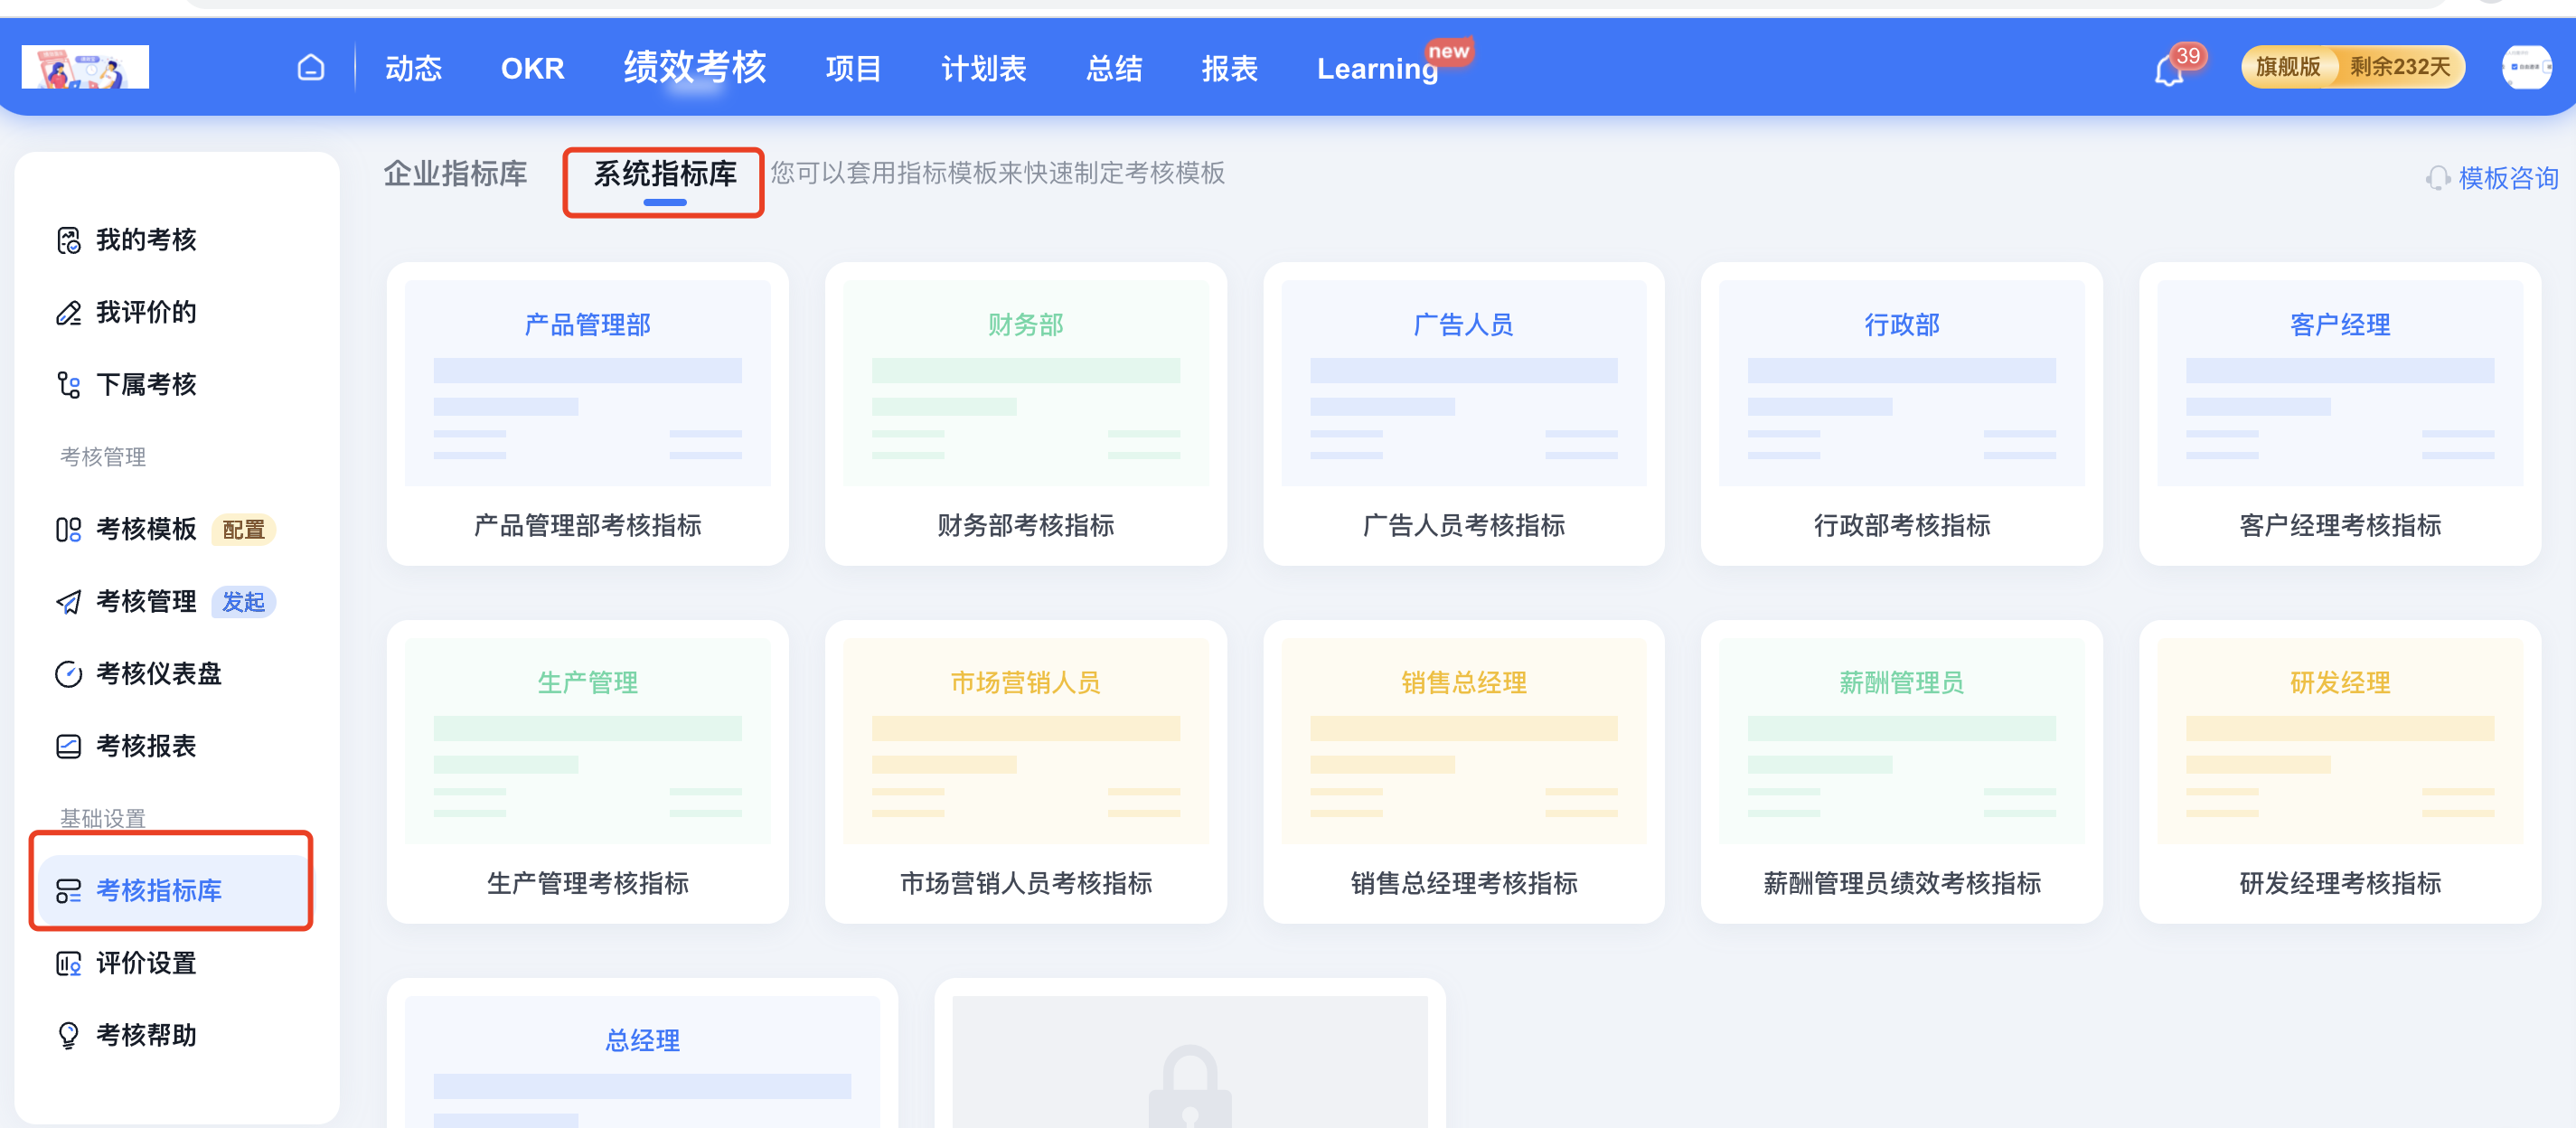Open the 计划表 navigation tab
Screen dimensions: 2576x1128
pos(983,68)
